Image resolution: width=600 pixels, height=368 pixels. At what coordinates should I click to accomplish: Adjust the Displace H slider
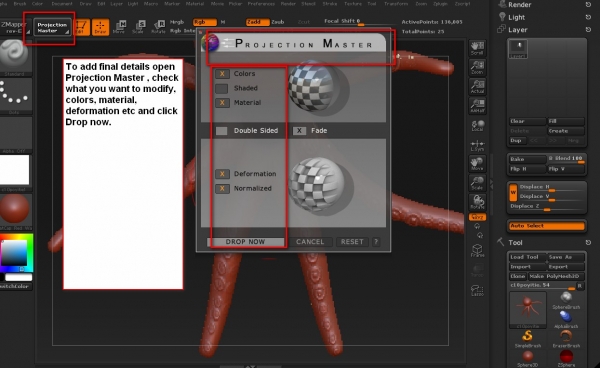(551, 187)
